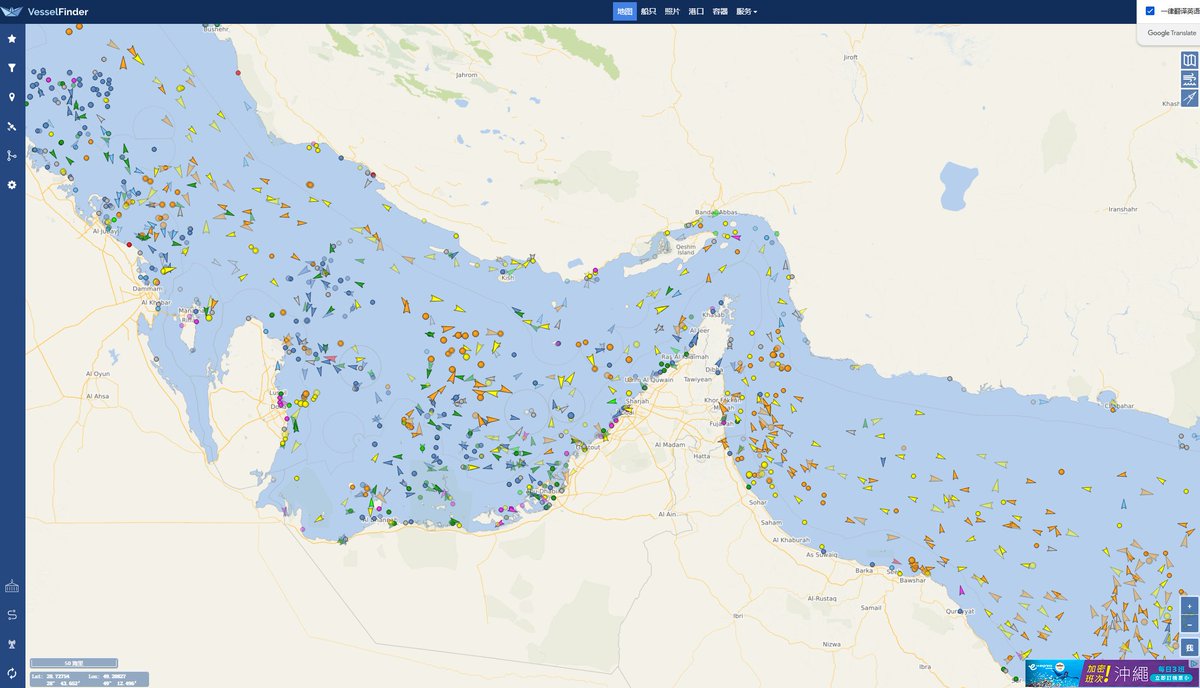This screenshot has height=688, width=1200.
Task: Switch map type using folded map icon
Action: [1189, 60]
